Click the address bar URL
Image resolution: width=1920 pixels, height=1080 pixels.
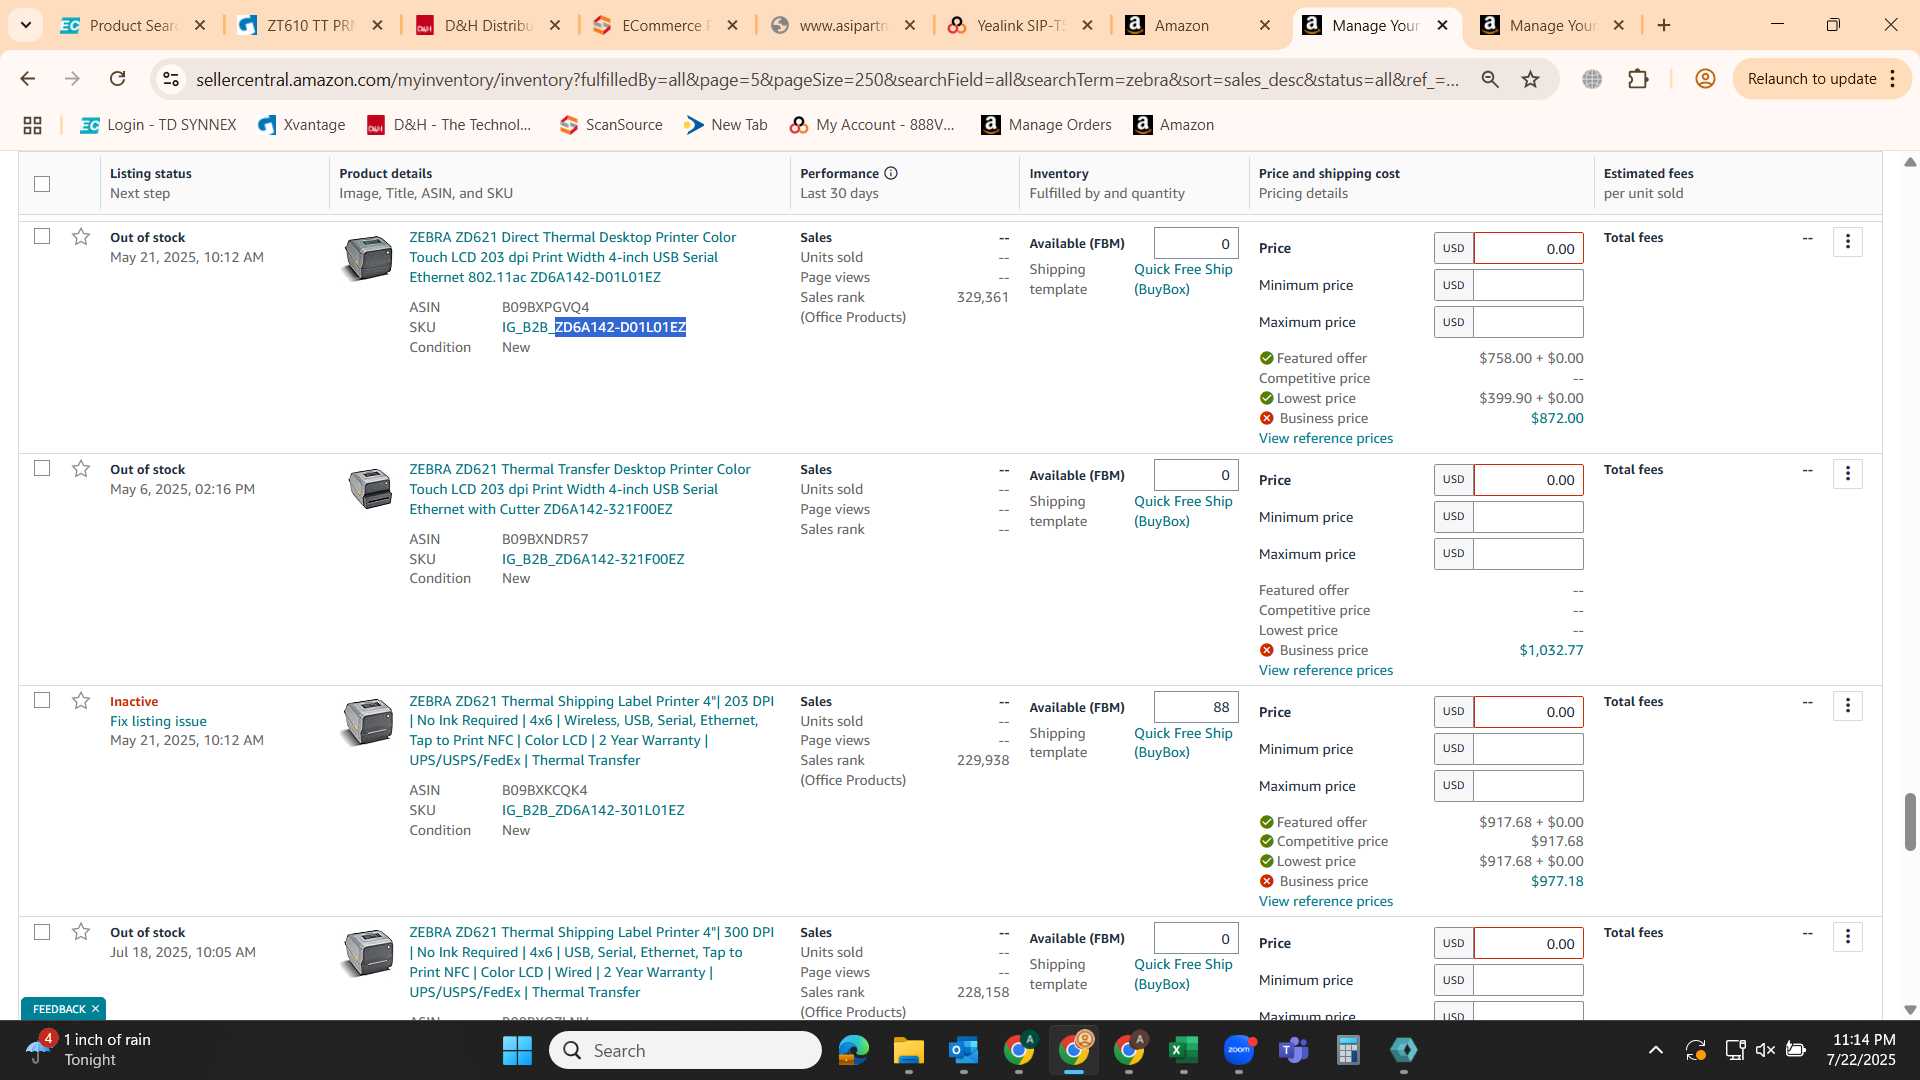(827, 79)
